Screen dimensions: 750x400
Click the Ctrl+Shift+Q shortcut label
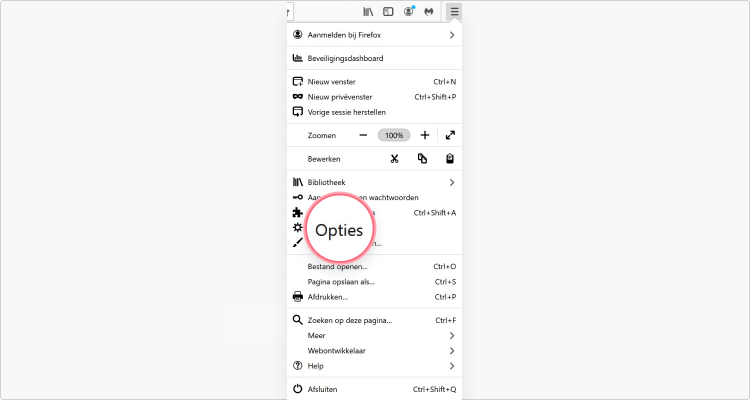pos(435,389)
